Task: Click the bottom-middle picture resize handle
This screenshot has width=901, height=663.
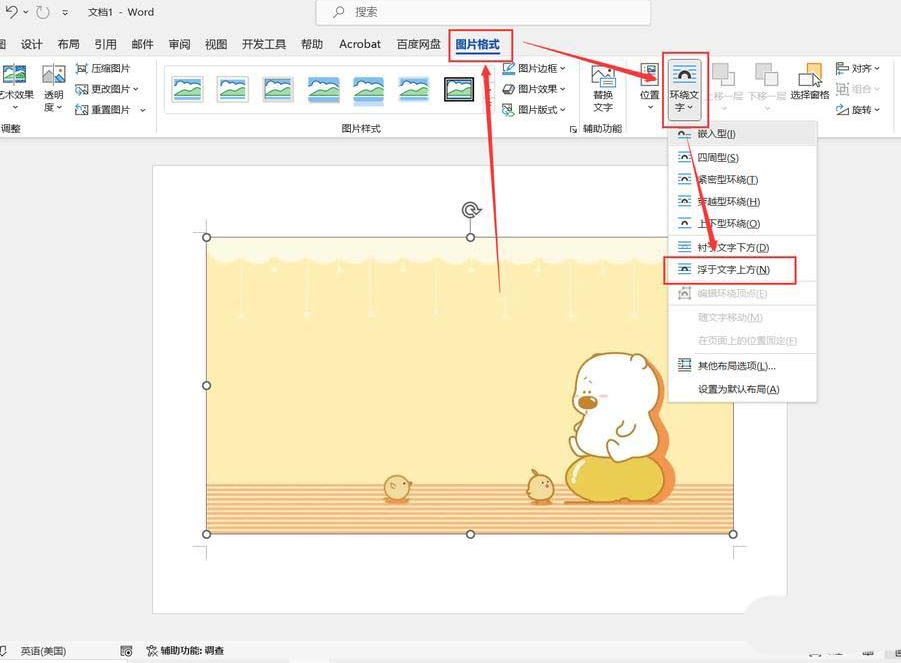Action: 471,534
